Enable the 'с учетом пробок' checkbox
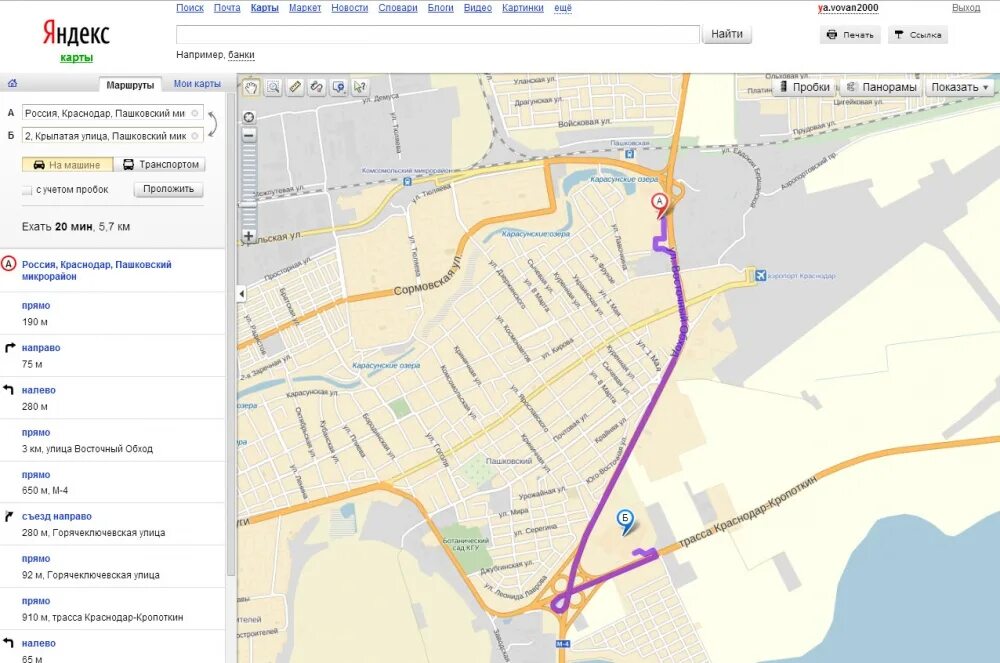 (x=27, y=190)
